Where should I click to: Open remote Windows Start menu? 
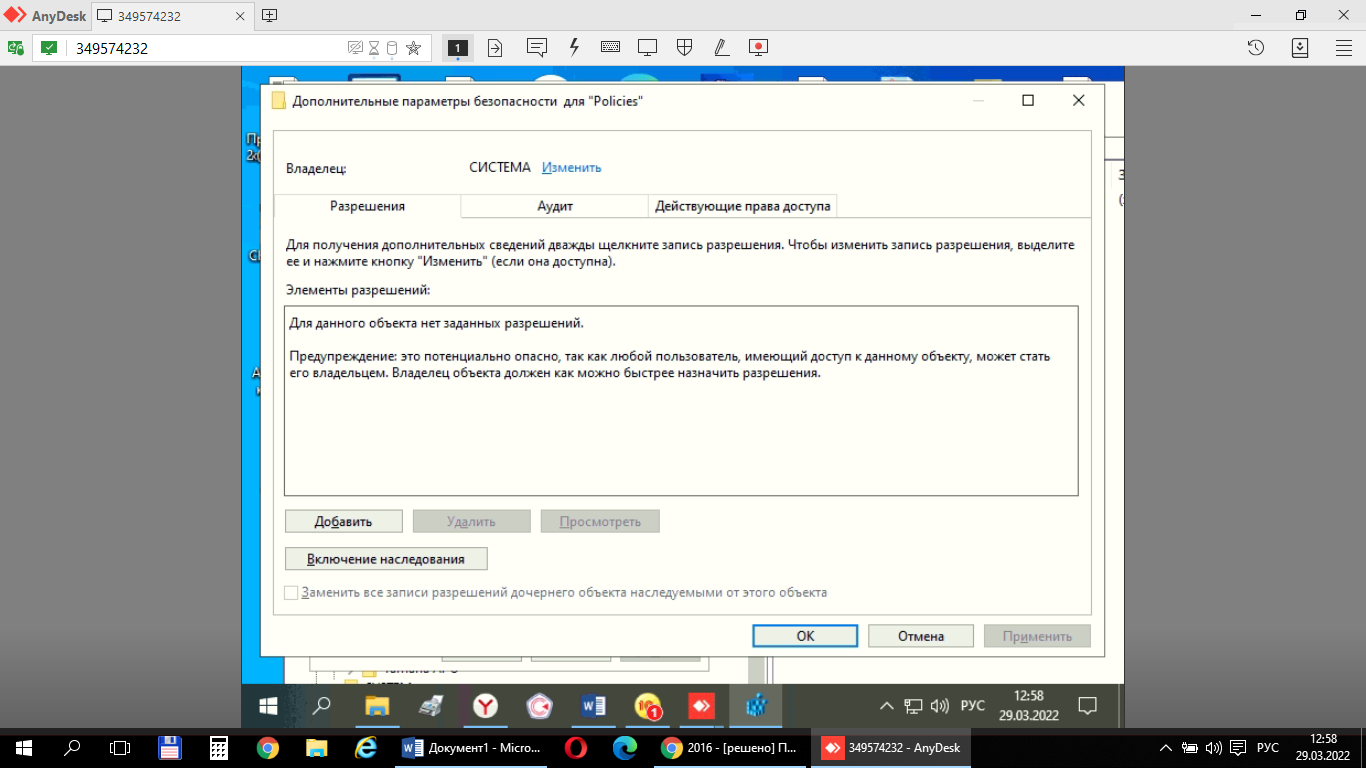(x=268, y=706)
